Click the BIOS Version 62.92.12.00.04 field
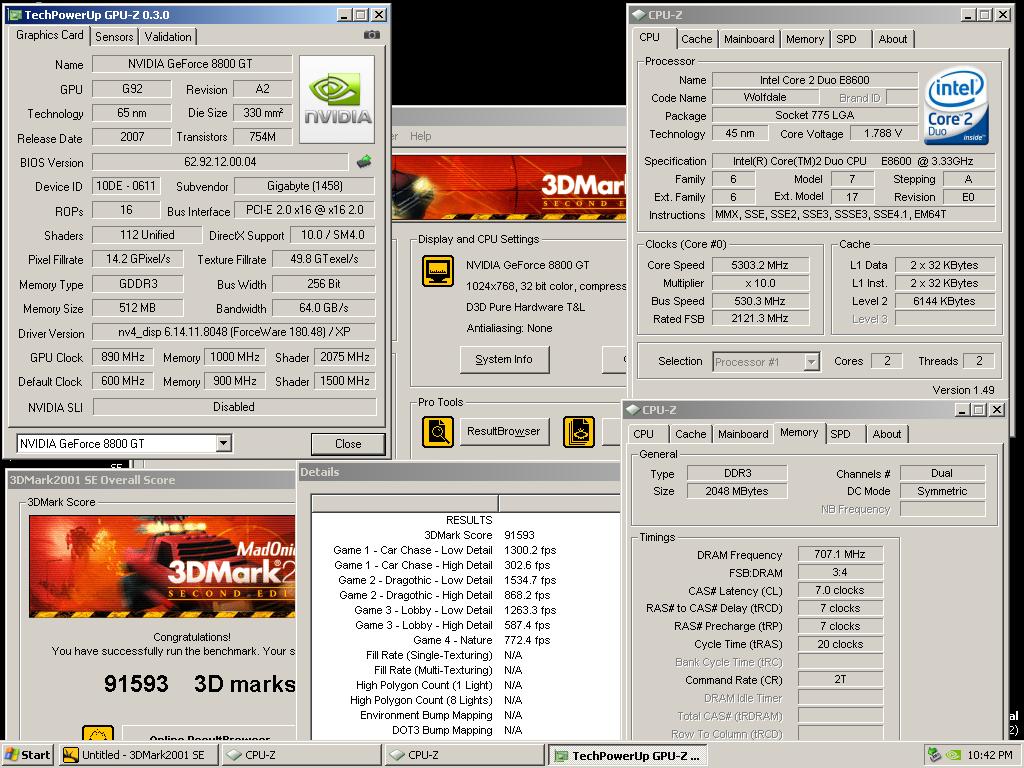Screen dimensions: 1024x768 (x=220, y=161)
